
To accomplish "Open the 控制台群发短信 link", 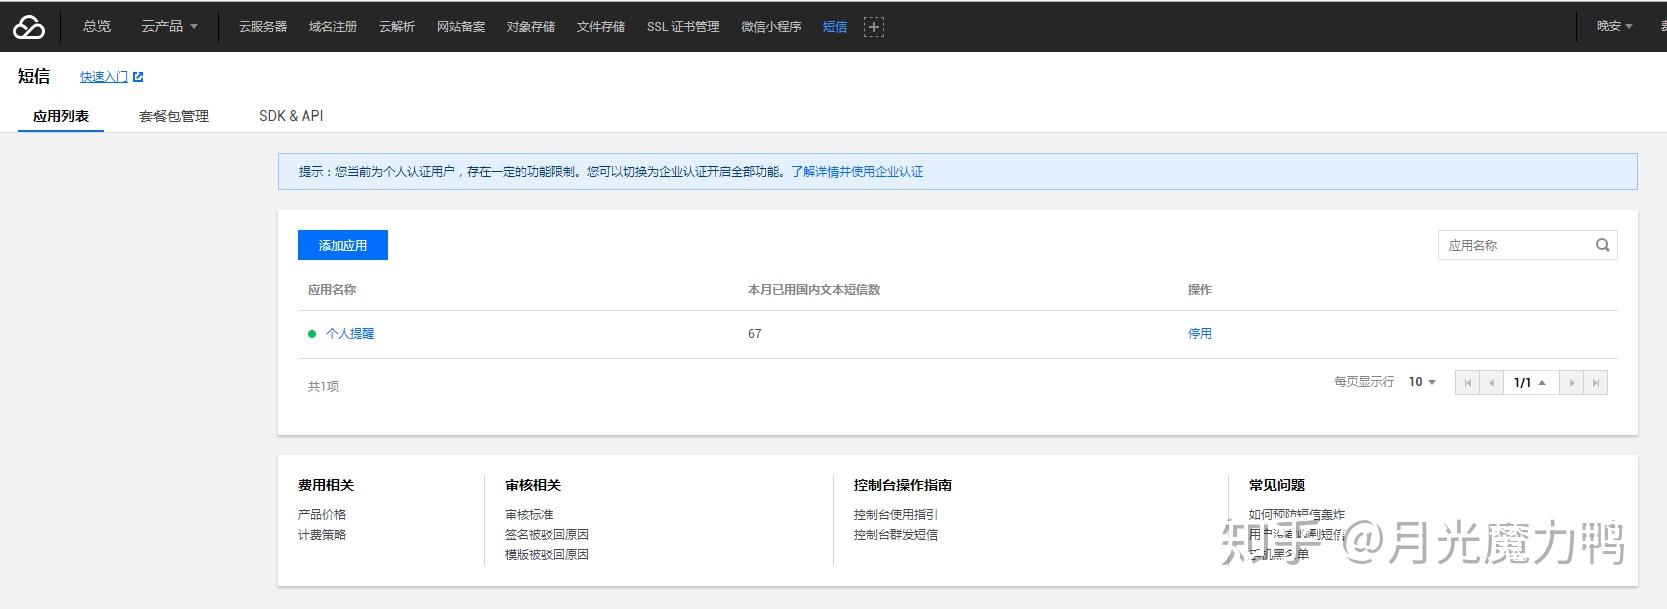I will pos(896,535).
